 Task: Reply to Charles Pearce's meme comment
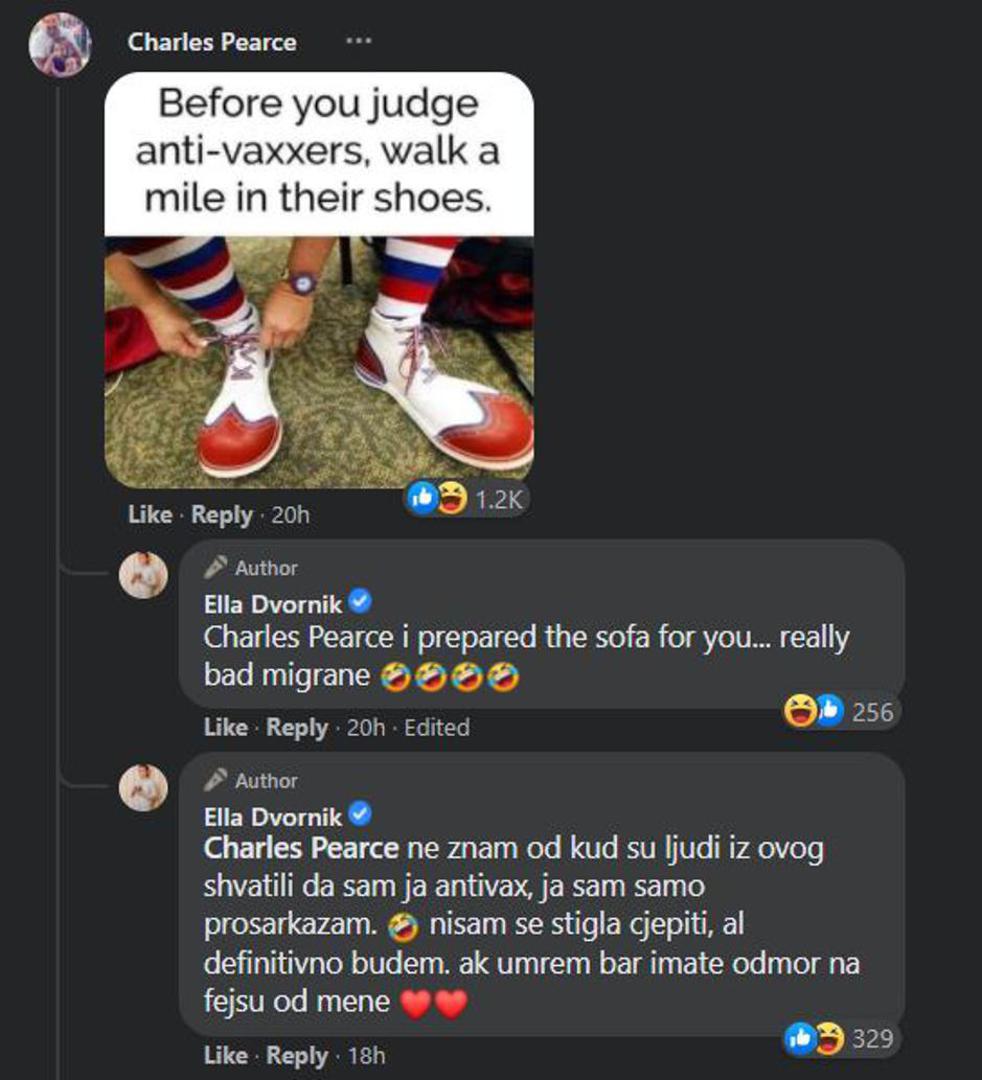point(222,515)
